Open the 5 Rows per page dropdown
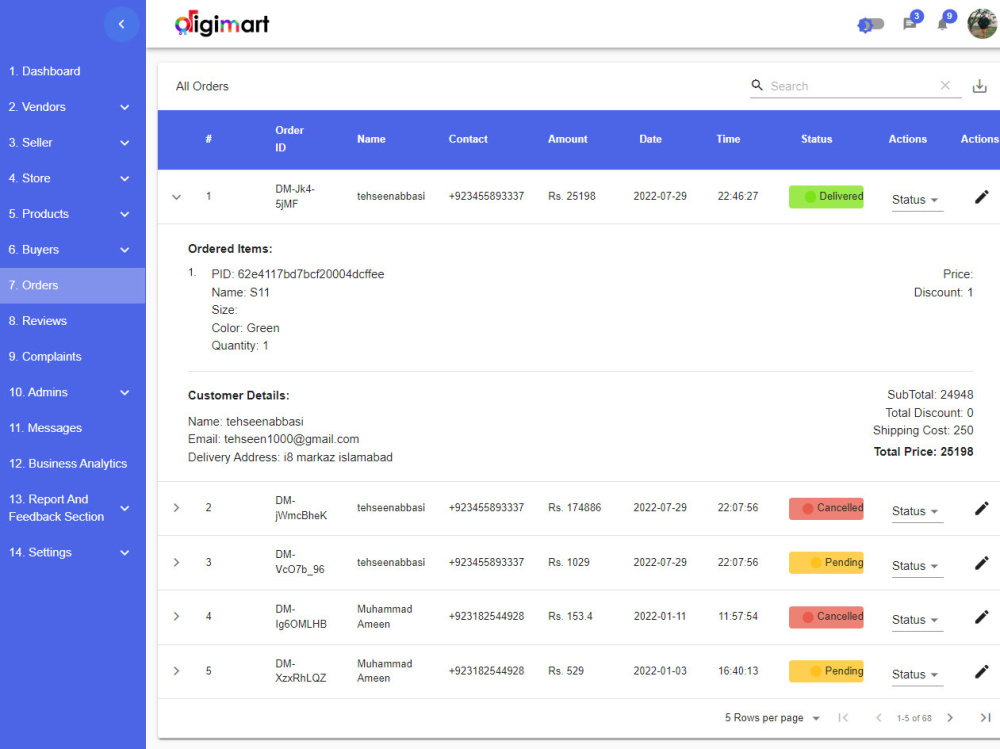Viewport: 1000px width, 749px height. (x=772, y=718)
